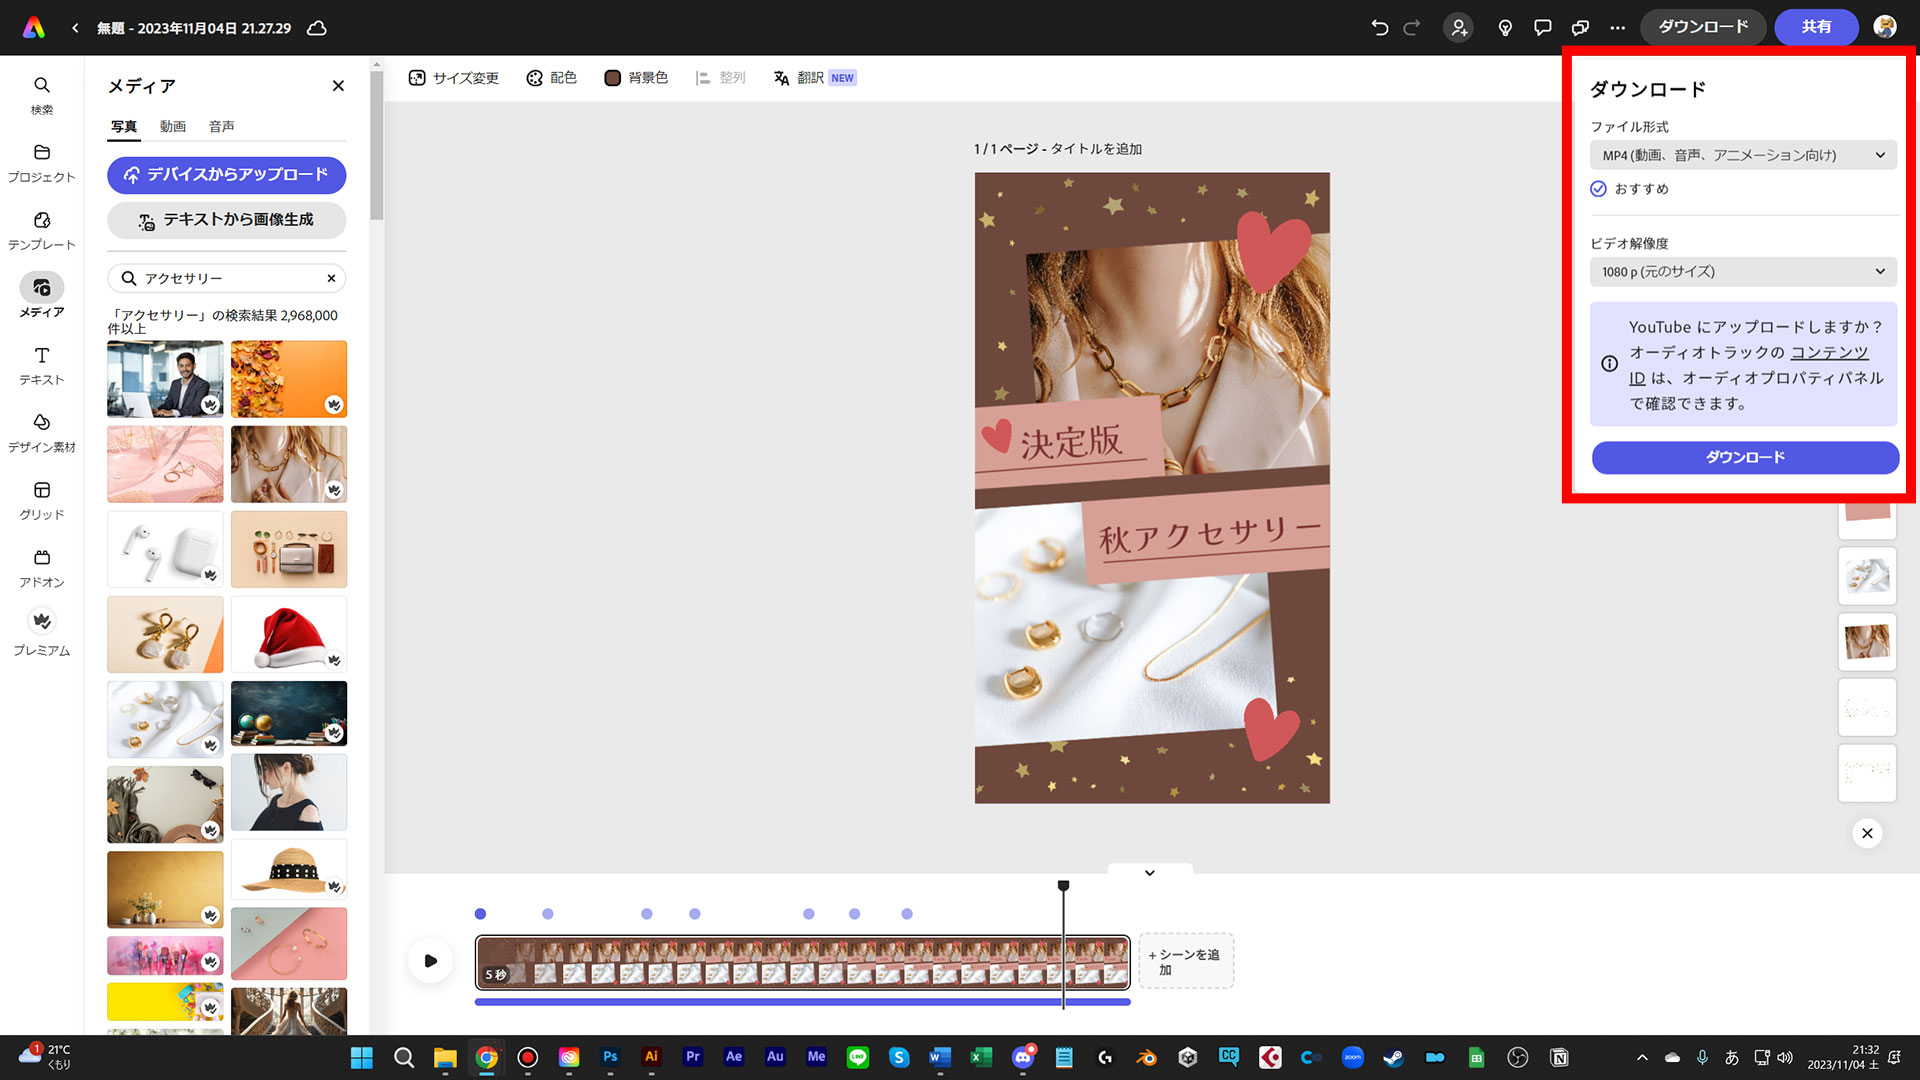Click the 配色 color scheme toolbar icon
The width and height of the screenshot is (1920, 1080).
pos(551,77)
